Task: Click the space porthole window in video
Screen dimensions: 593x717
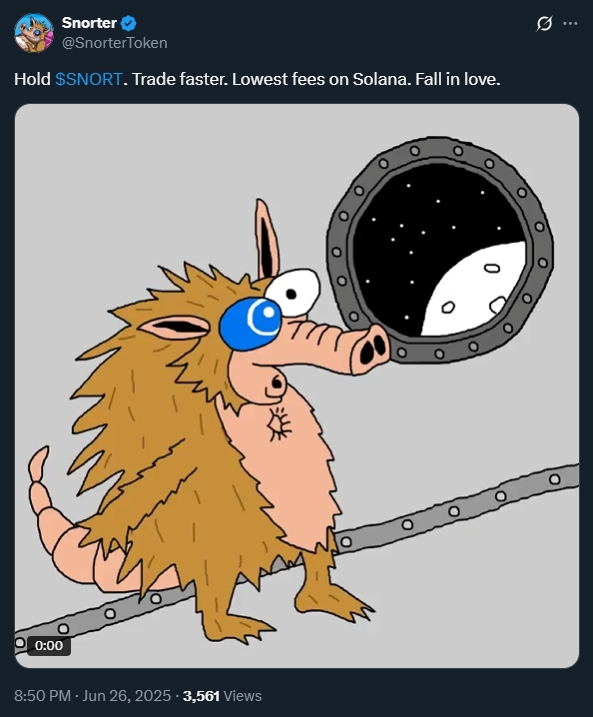Action: 440,249
